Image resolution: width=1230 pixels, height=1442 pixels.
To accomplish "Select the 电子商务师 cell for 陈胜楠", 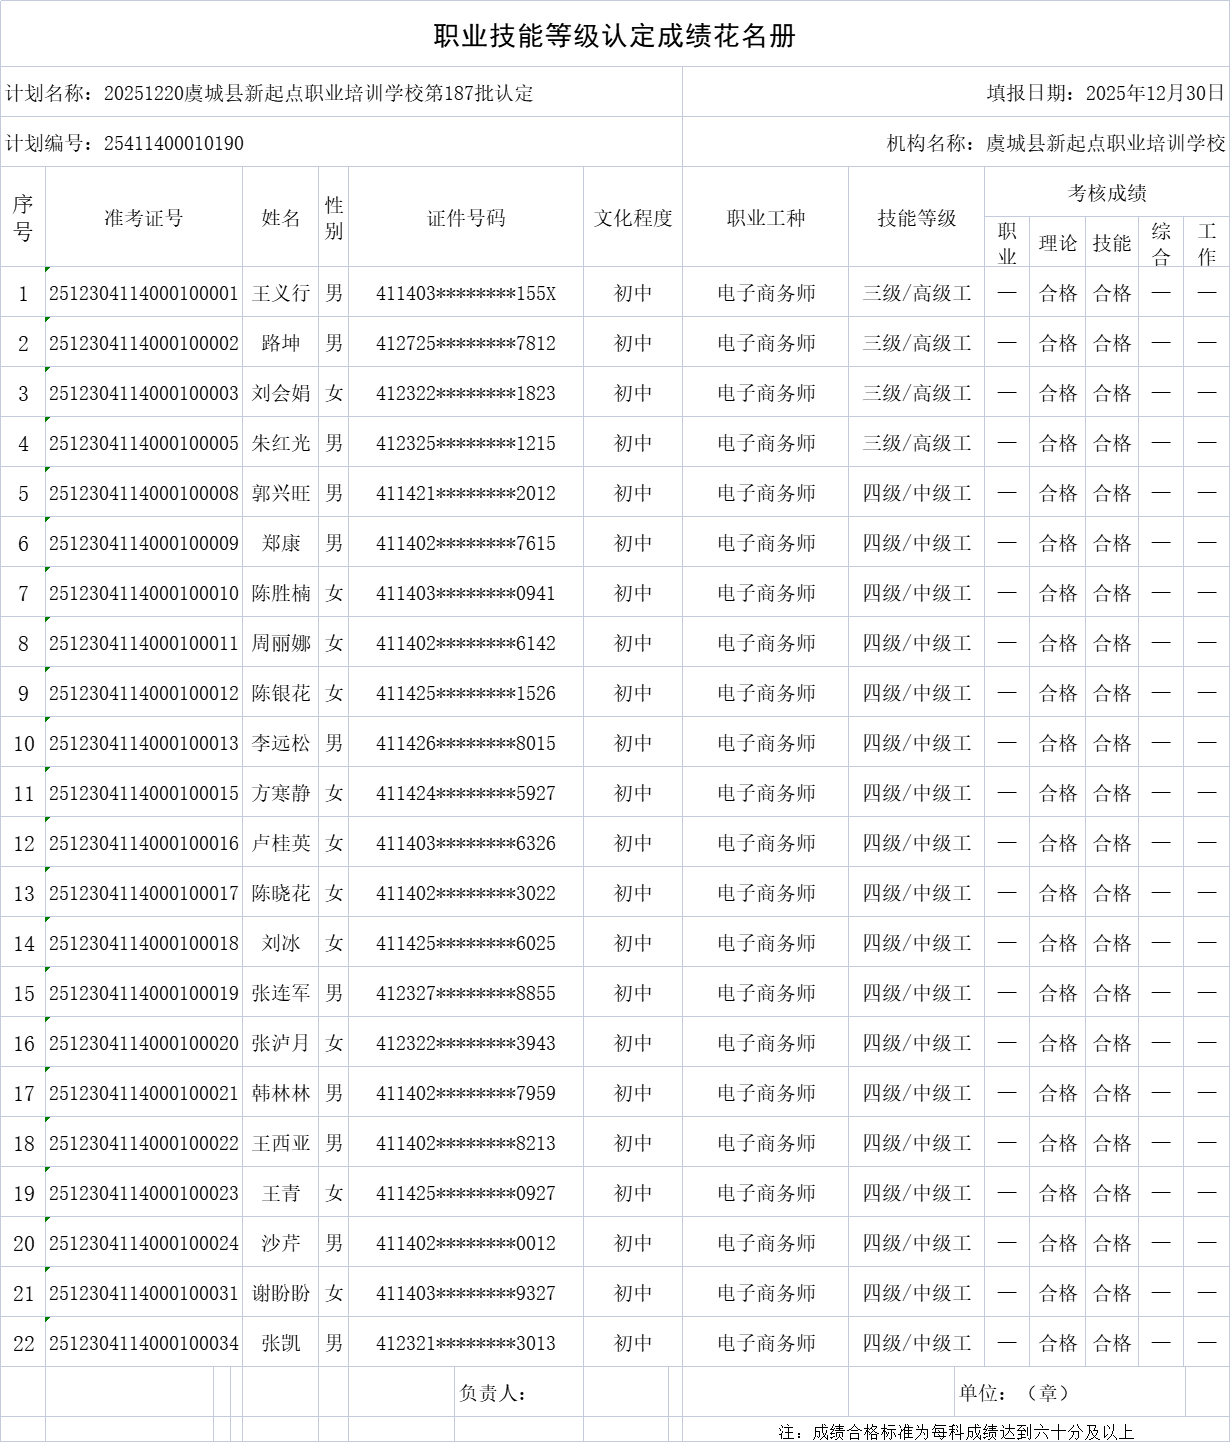I will click(x=767, y=592).
